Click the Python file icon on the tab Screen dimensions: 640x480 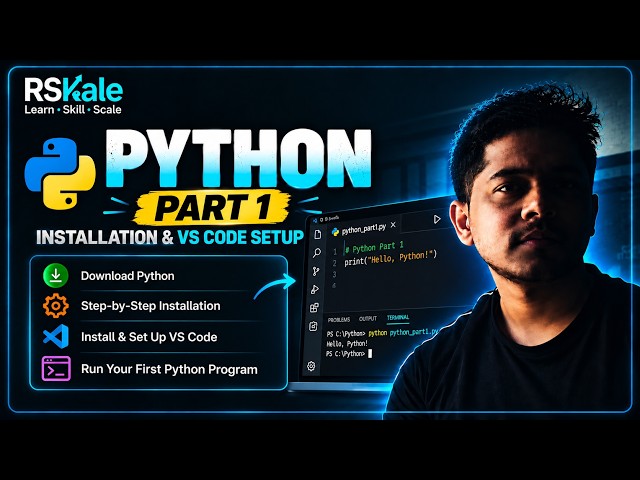[336, 232]
